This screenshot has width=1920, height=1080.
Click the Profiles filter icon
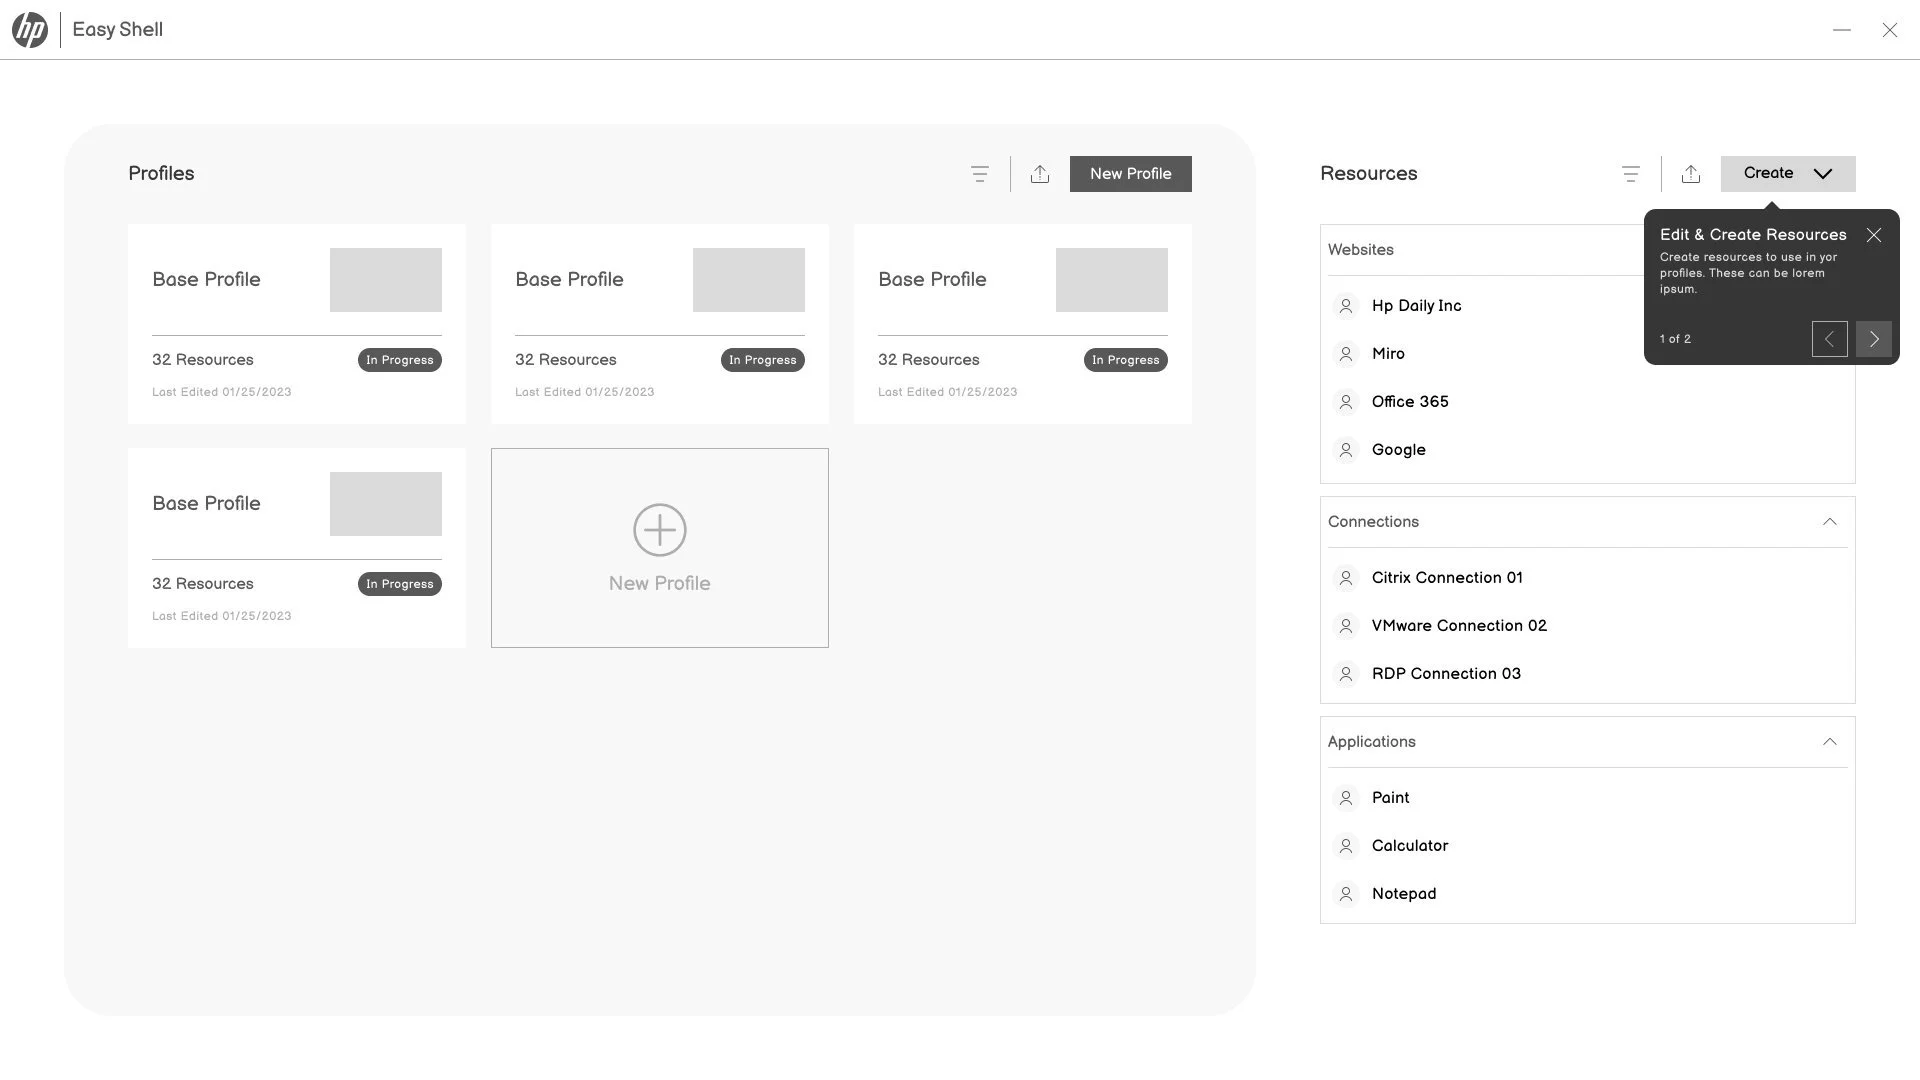pos(979,174)
